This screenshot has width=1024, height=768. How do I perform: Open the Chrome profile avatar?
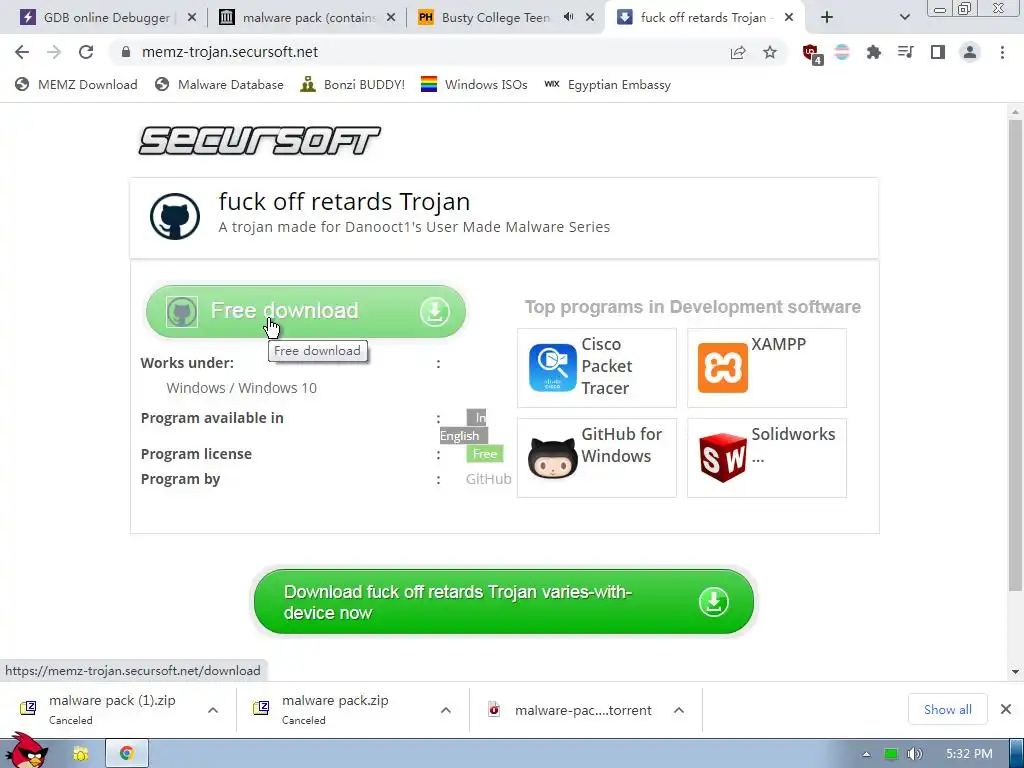point(970,52)
